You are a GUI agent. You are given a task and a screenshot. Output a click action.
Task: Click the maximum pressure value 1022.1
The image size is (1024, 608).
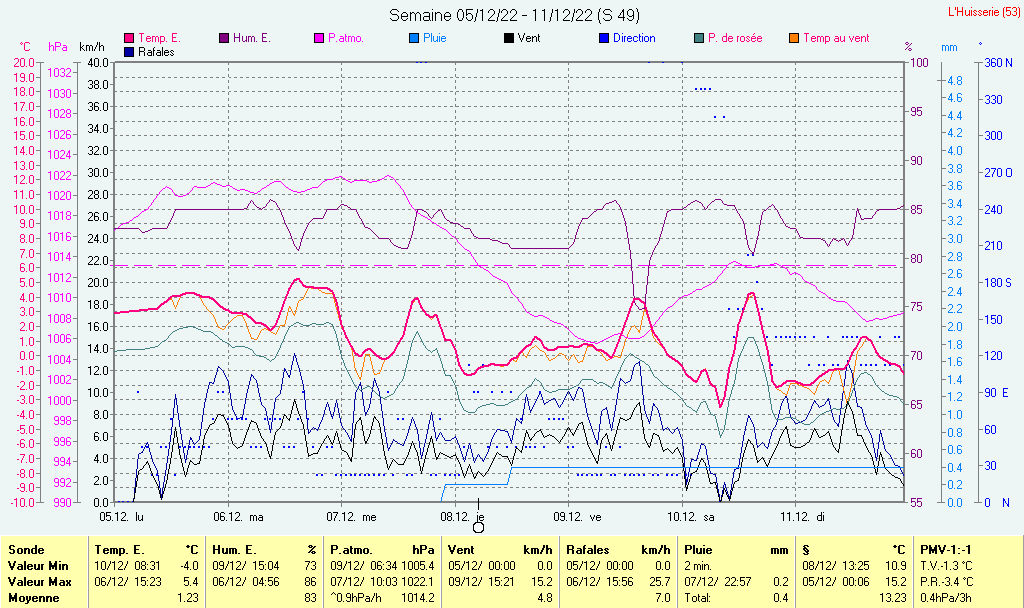(417, 582)
